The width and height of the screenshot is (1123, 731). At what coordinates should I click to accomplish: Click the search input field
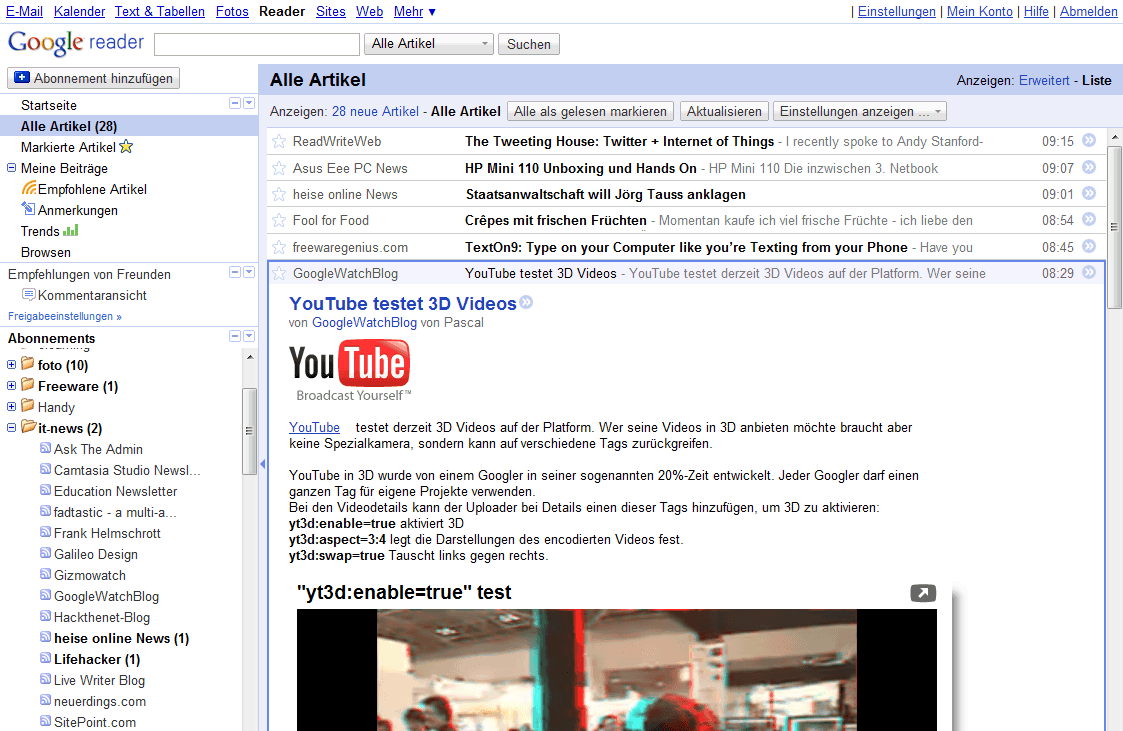pos(257,44)
